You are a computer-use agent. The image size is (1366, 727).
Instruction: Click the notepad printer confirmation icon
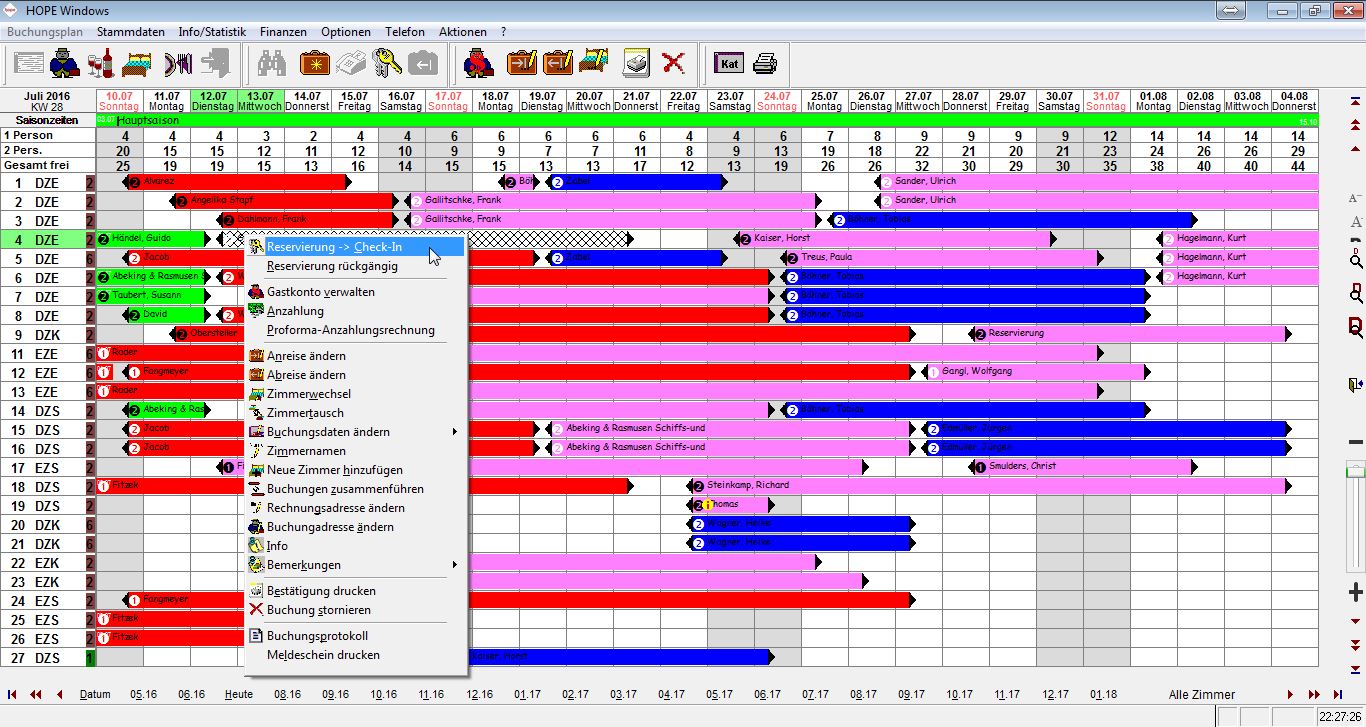(637, 63)
